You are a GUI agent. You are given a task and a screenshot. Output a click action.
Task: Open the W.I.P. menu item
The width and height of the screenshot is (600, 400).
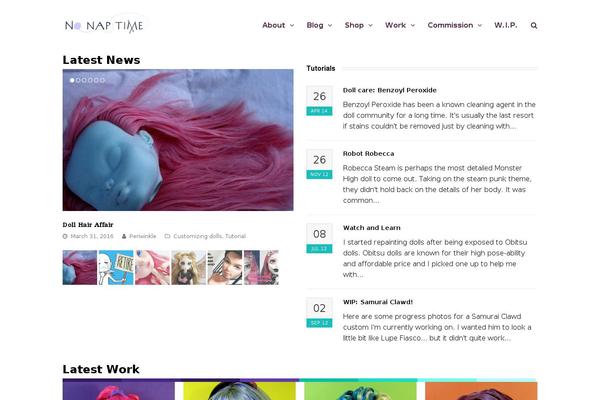(x=505, y=25)
